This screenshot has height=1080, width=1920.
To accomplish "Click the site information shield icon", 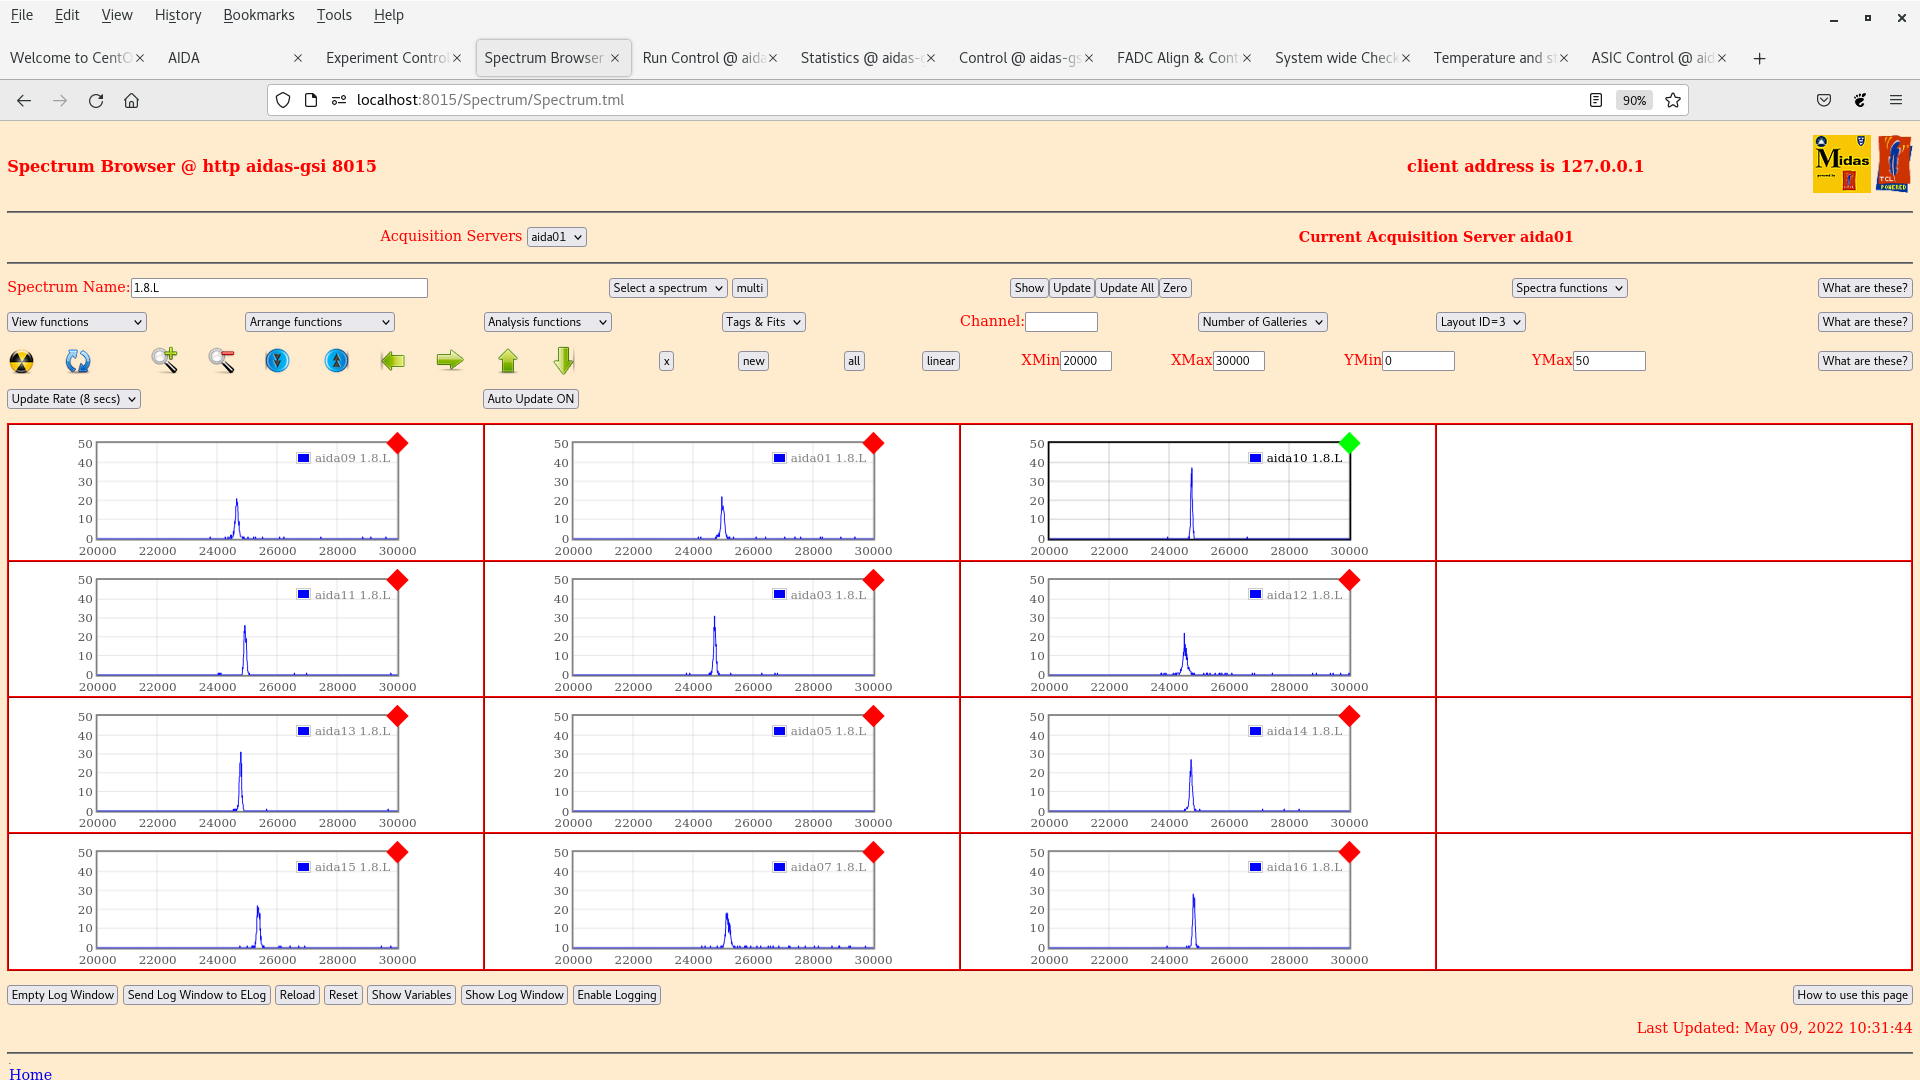I will (x=283, y=100).
